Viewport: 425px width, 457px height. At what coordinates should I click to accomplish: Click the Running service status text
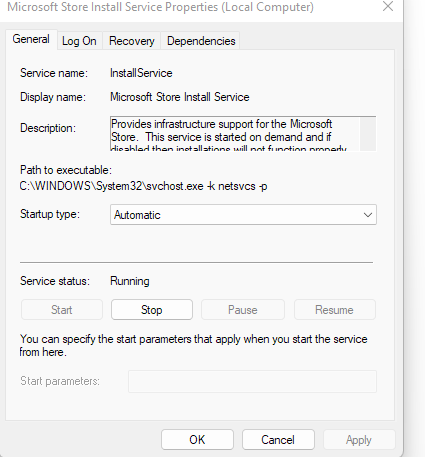(130, 281)
